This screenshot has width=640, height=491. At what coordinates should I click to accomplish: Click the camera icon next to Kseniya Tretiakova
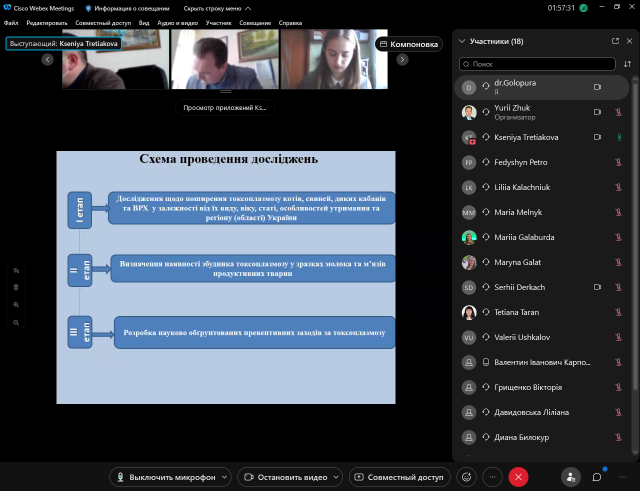point(597,137)
